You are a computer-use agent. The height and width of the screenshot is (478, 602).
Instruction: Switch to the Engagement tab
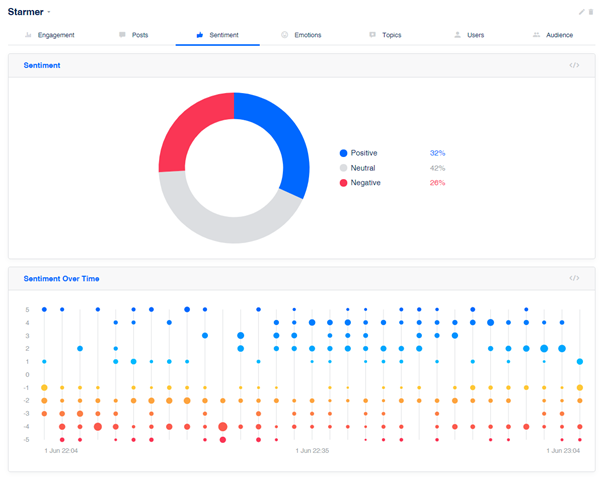50,35
